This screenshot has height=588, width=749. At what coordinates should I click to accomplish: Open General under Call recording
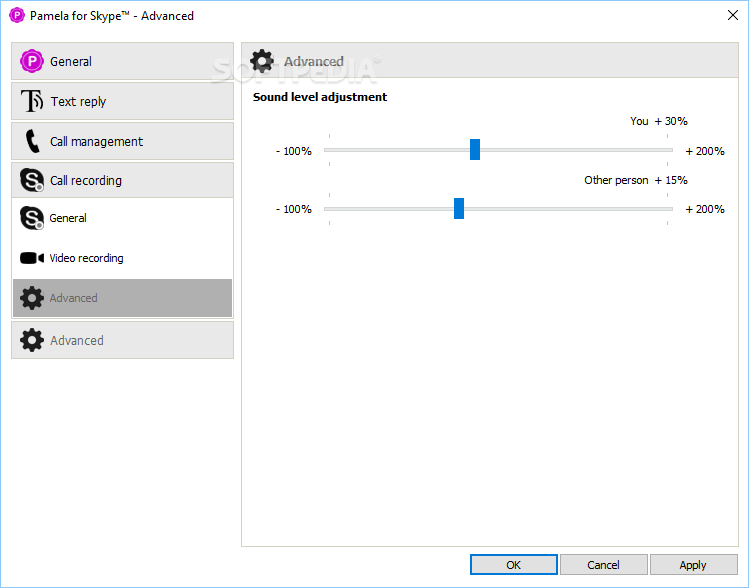pos(122,218)
